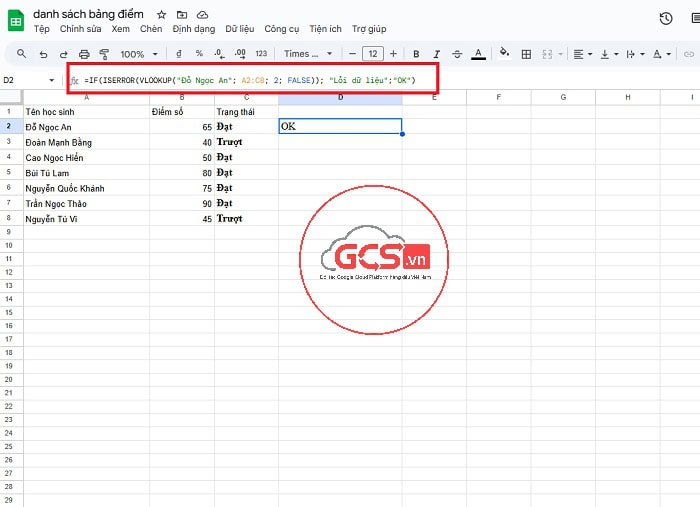700x507 pixels.
Task: Toggle italic formatting
Action: tap(436, 54)
